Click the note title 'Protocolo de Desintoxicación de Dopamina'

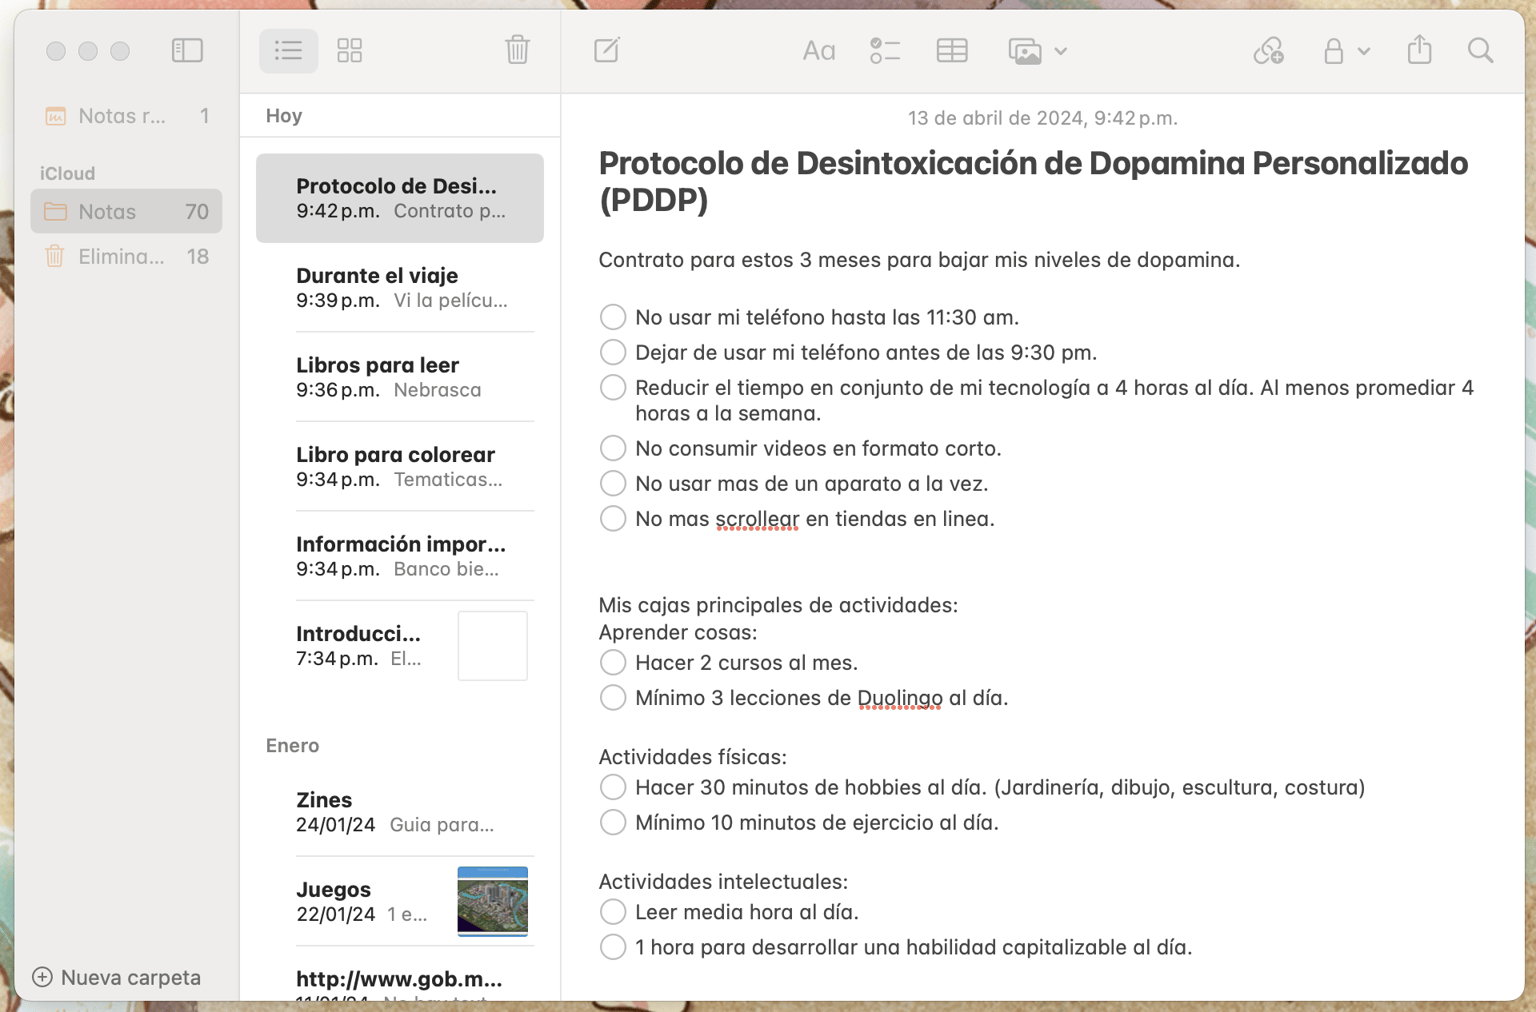(1033, 181)
